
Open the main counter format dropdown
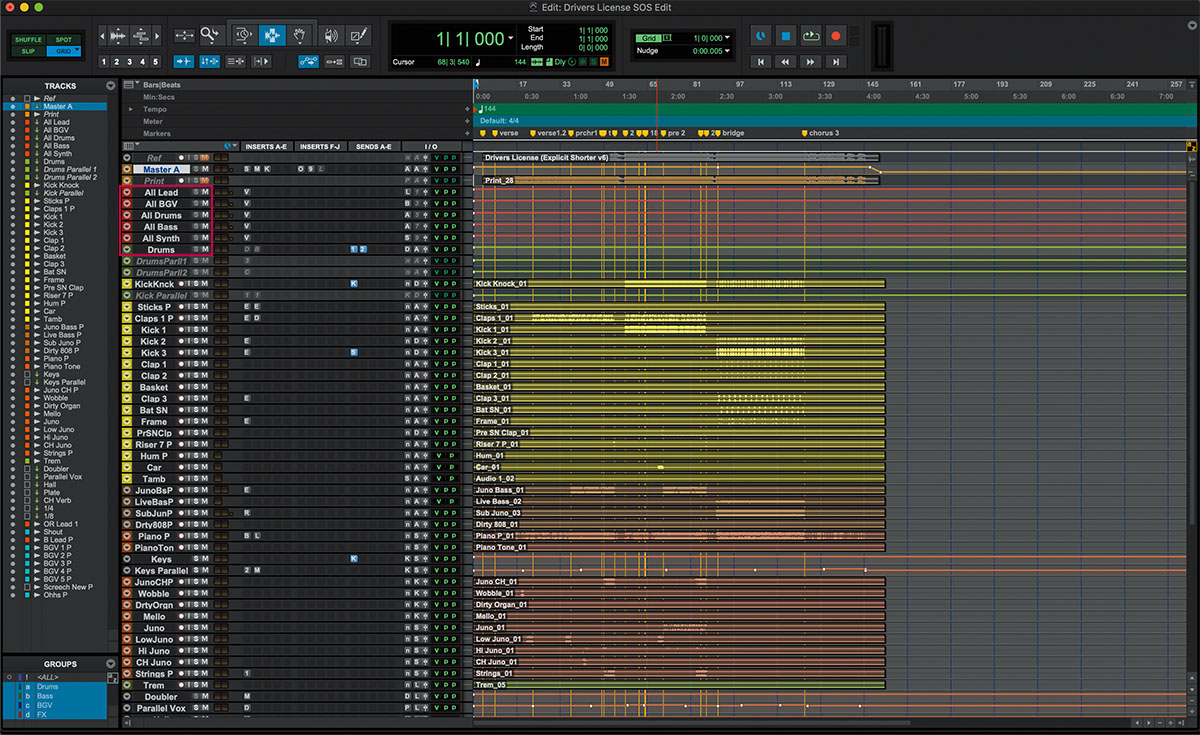511,37
